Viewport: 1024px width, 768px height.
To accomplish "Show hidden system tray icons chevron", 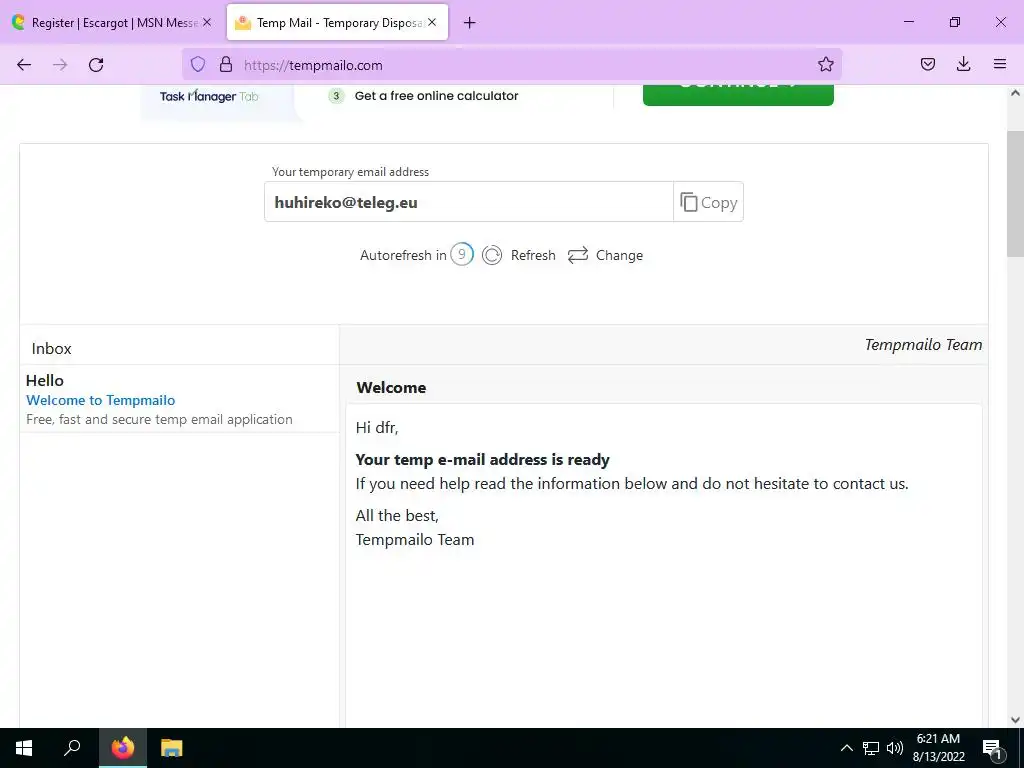I will [x=846, y=748].
